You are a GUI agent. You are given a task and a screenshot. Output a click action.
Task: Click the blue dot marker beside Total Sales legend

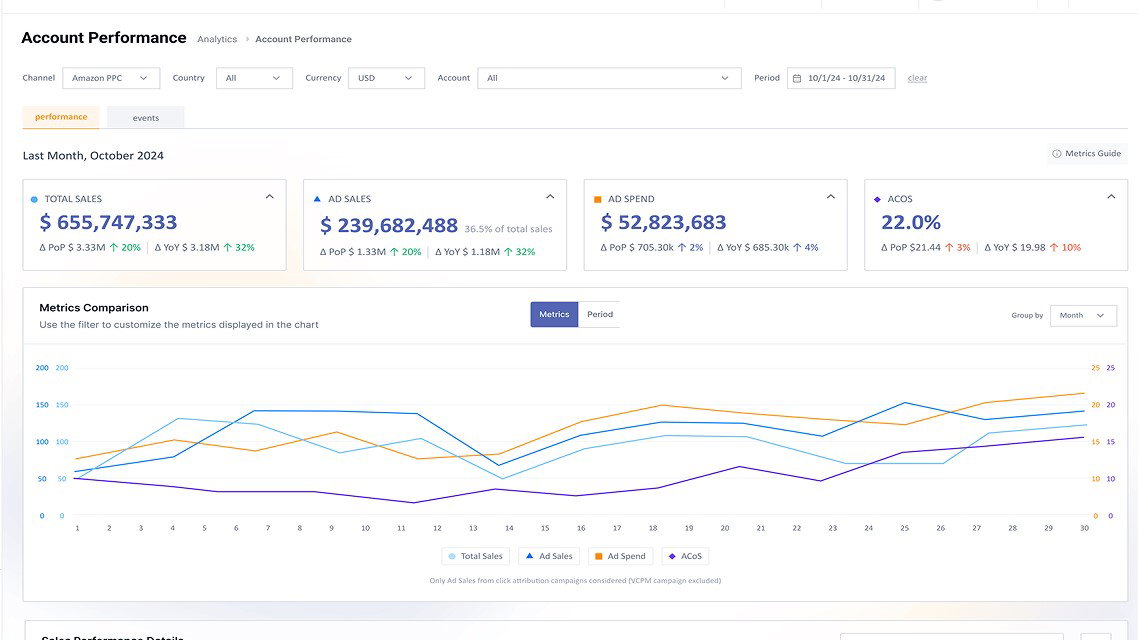pos(451,556)
